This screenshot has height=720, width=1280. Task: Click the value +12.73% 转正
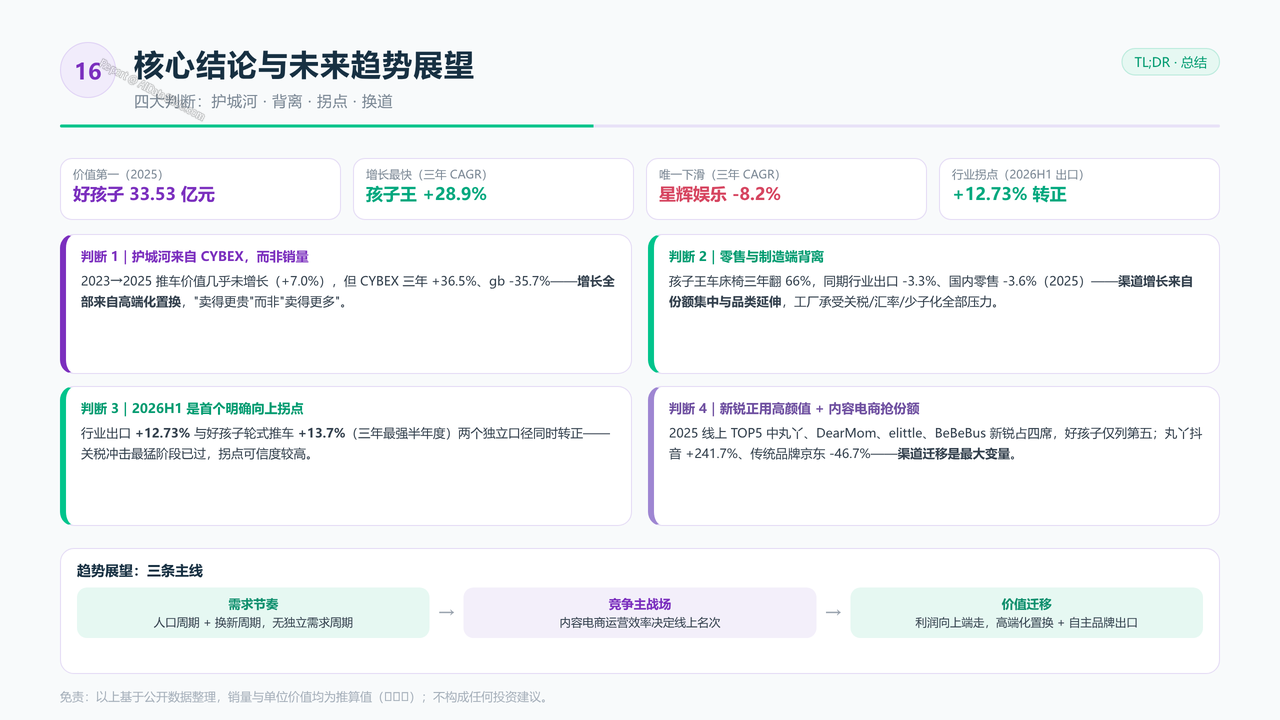[1009, 194]
